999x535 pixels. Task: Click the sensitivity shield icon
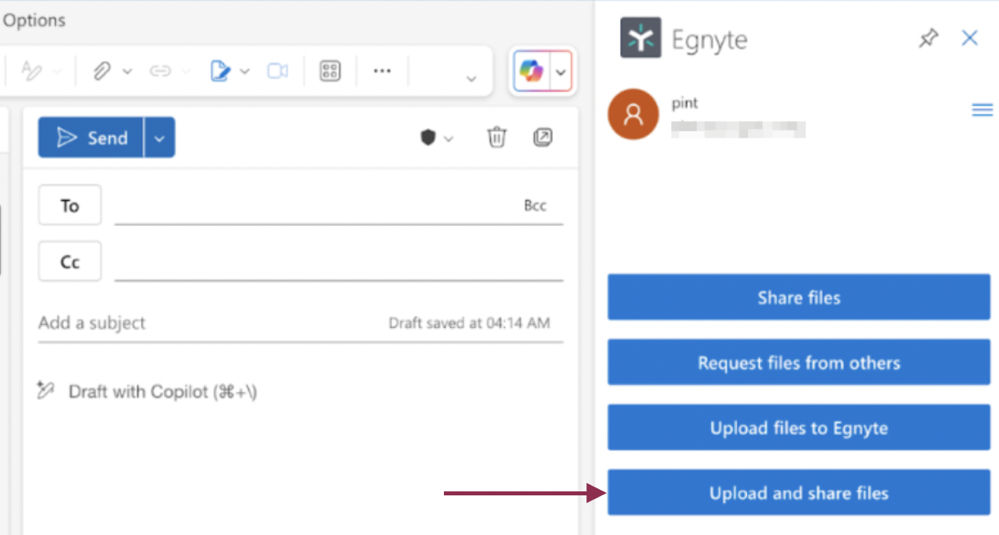[x=428, y=137]
